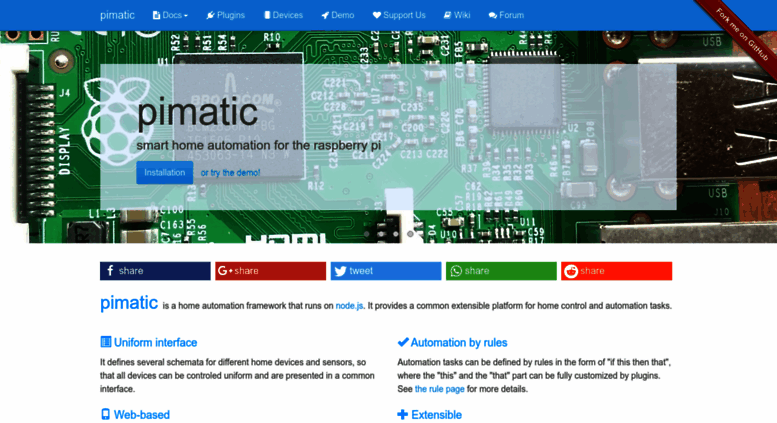This screenshot has width=777, height=423.
Task: Share on Facebook with the dark blue button
Action: point(155,271)
